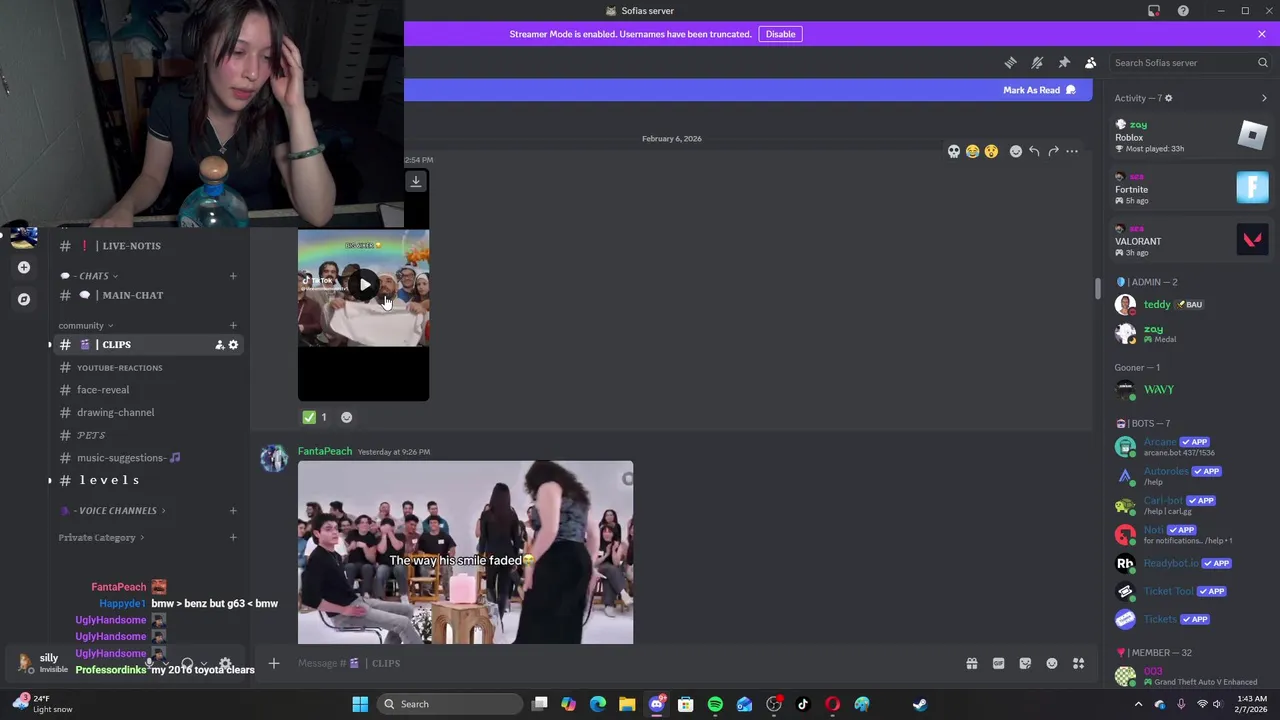The image size is (1280, 720).
Task: Open youtube-reactions channel
Action: 119,368
